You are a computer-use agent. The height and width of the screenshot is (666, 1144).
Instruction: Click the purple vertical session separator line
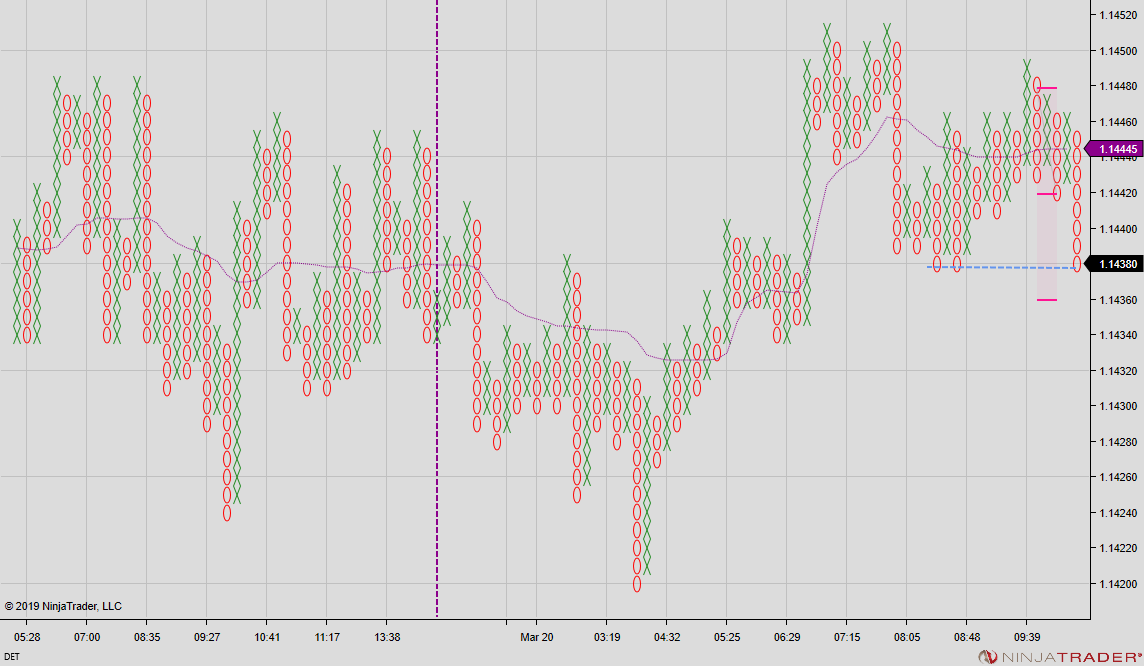tap(436, 300)
